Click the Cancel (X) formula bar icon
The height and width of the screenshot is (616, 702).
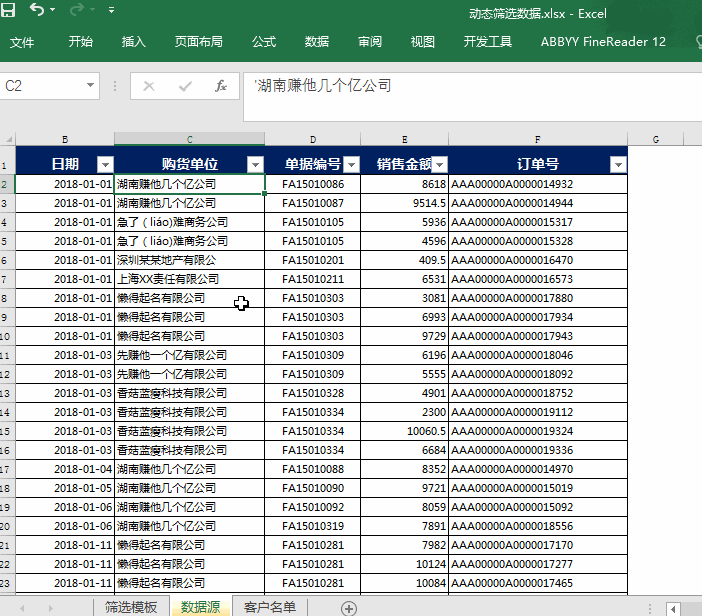149,86
